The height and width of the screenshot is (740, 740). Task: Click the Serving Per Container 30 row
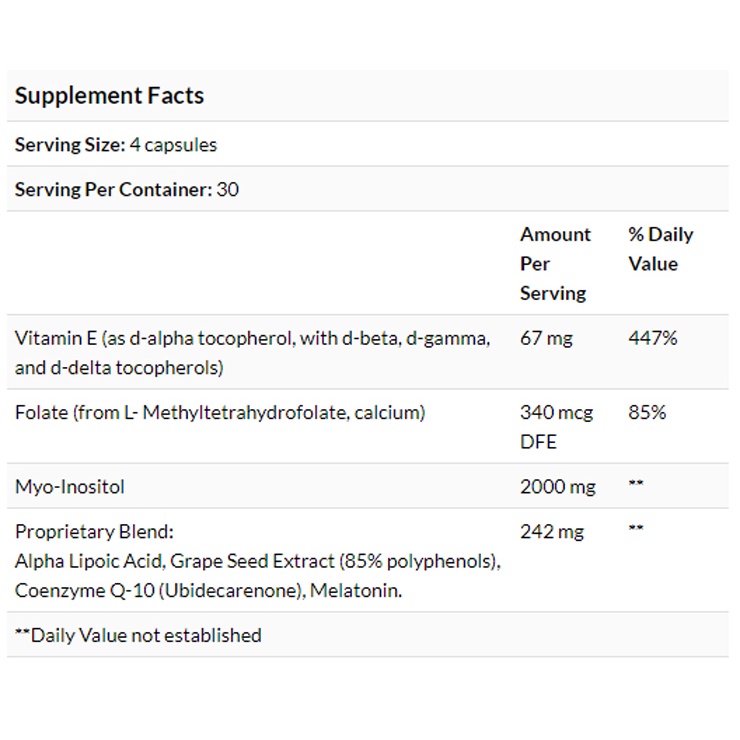[127, 189]
